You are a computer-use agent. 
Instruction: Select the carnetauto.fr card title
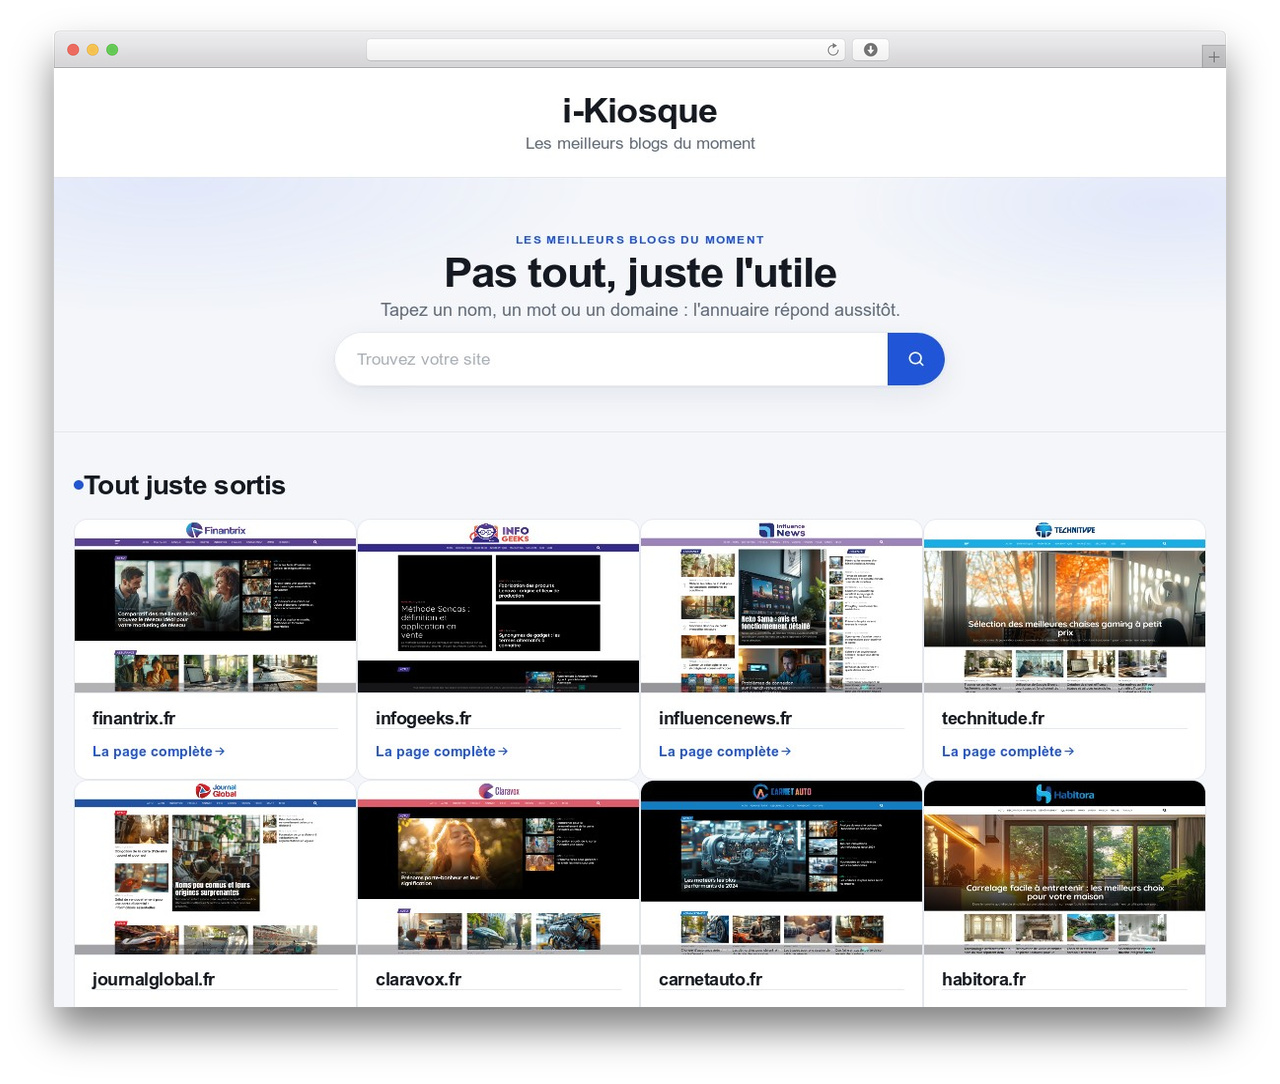[710, 979]
